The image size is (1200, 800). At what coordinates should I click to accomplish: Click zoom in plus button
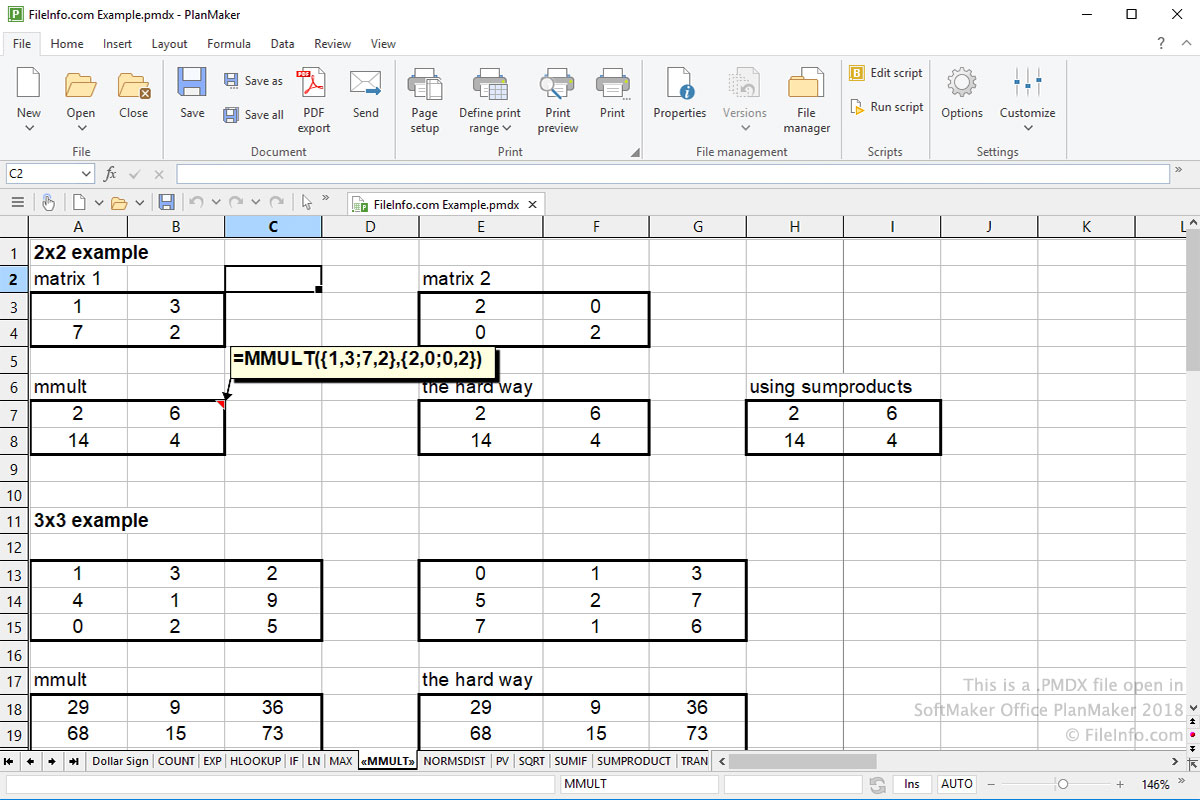pyautogui.click(x=1120, y=785)
